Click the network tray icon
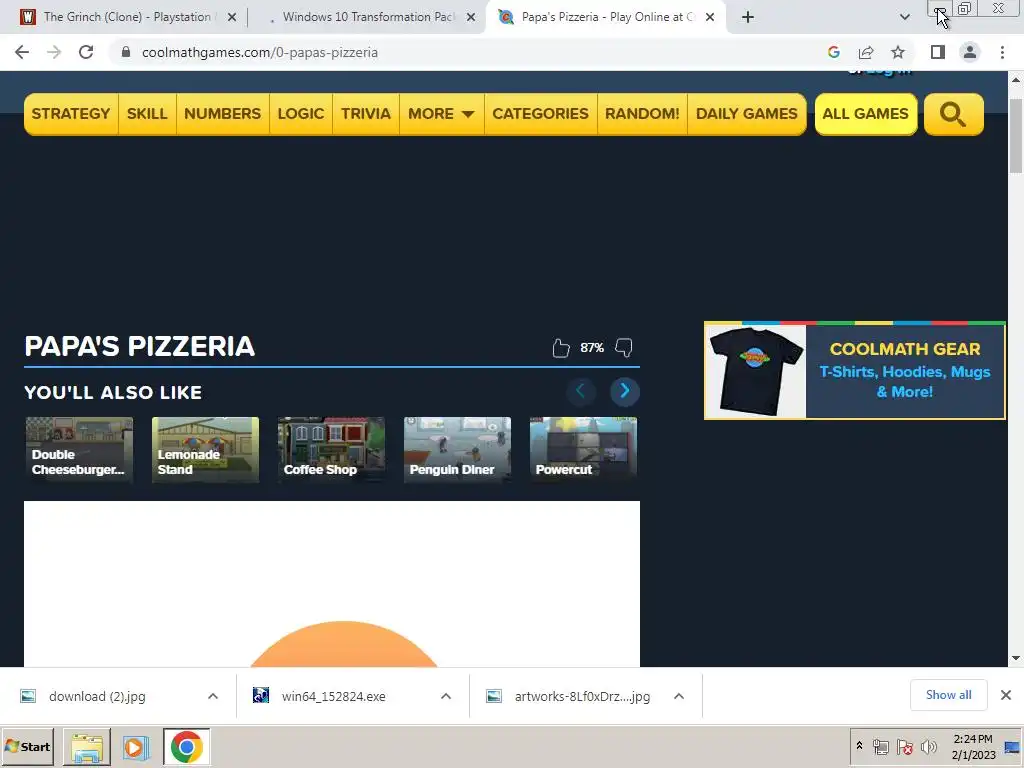The width and height of the screenshot is (1024, 768). [x=880, y=746]
